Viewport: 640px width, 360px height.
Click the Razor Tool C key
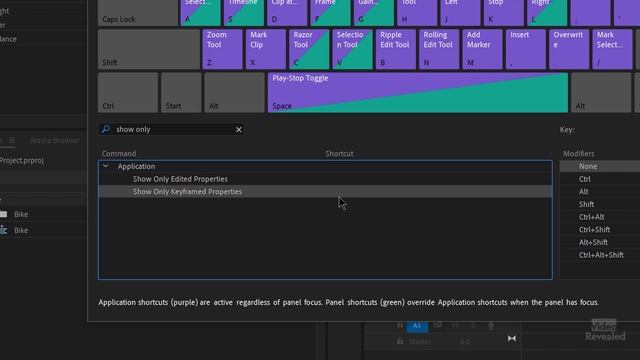click(x=309, y=49)
